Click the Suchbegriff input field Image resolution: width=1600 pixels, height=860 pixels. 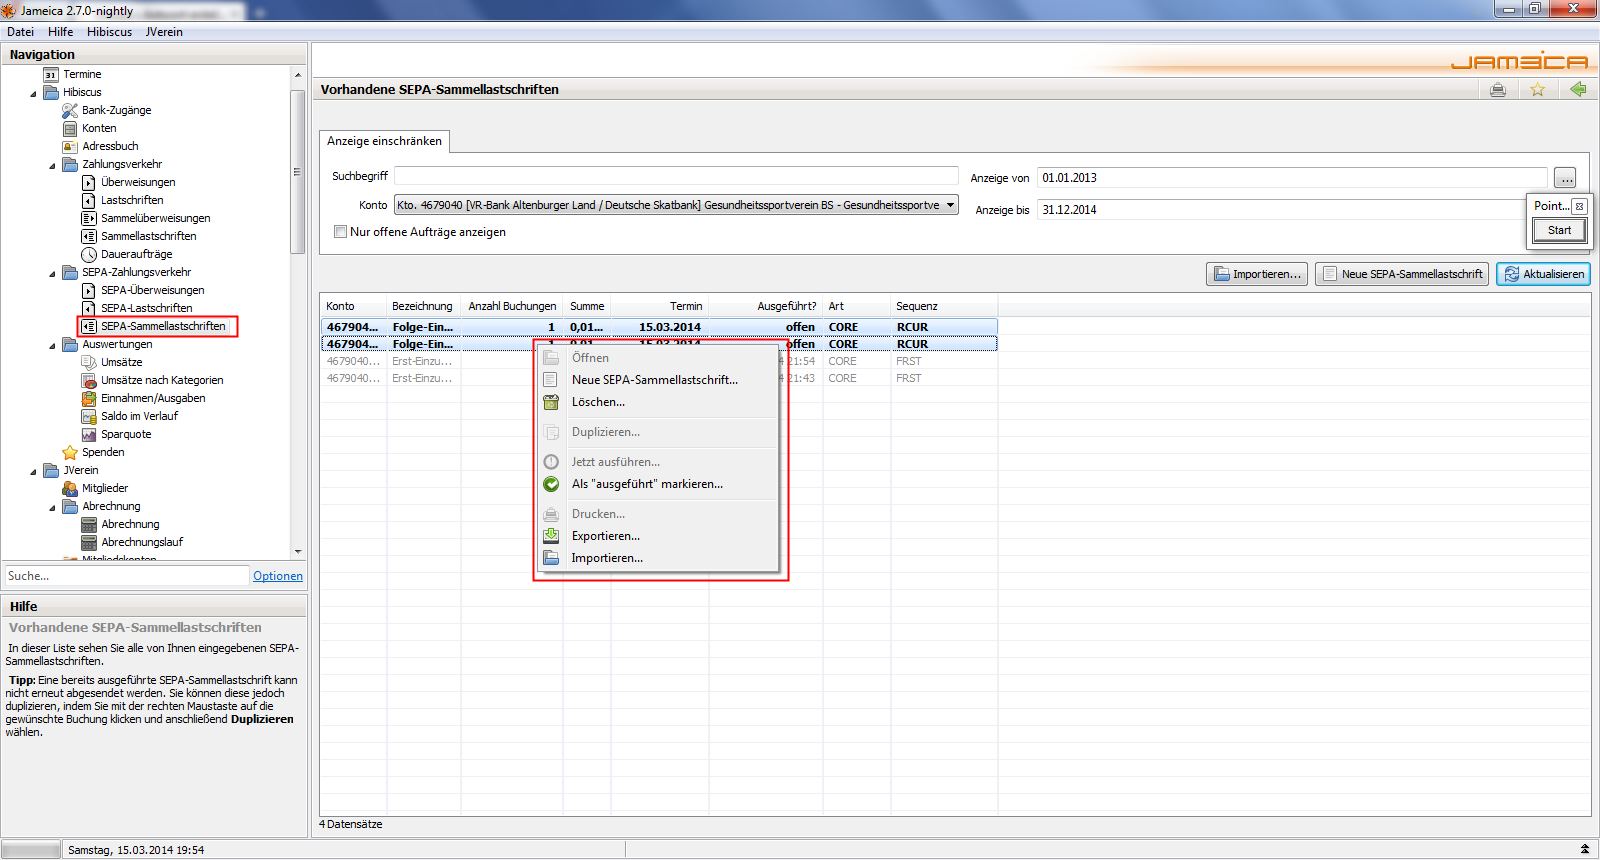(676, 176)
